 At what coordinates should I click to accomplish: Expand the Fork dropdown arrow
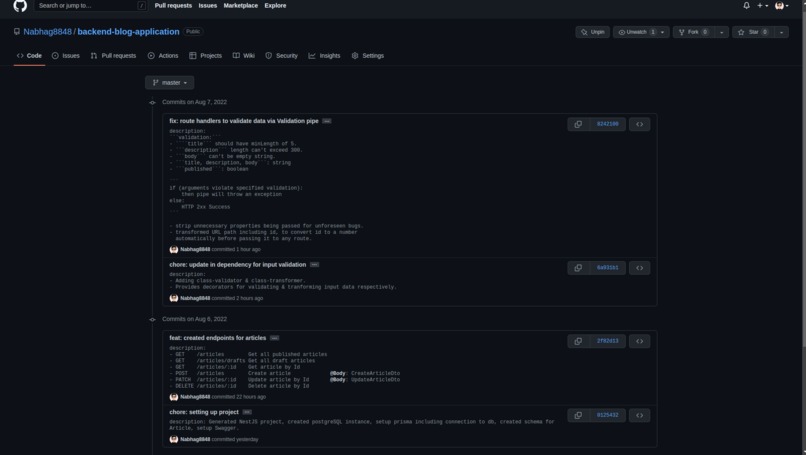[x=722, y=32]
